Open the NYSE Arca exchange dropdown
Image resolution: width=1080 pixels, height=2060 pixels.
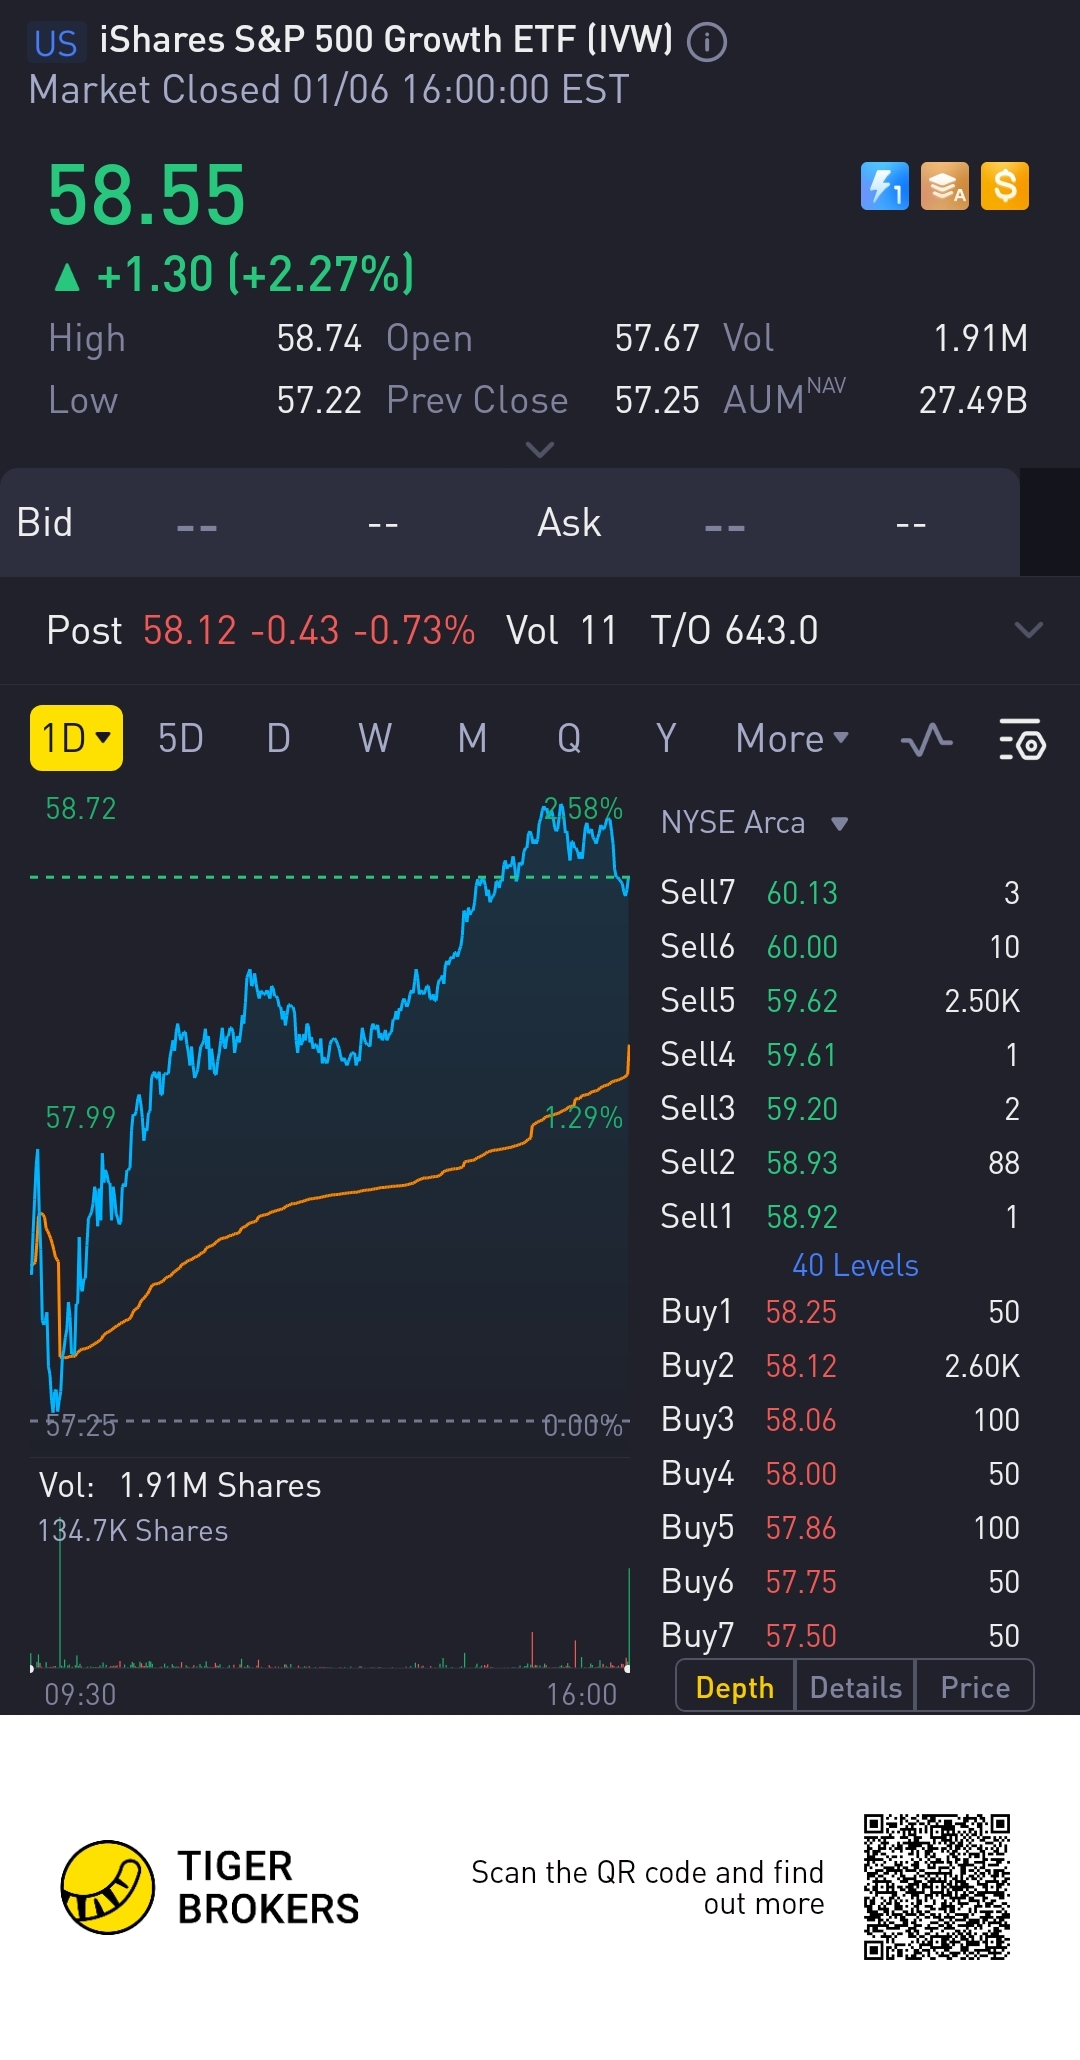(x=755, y=823)
